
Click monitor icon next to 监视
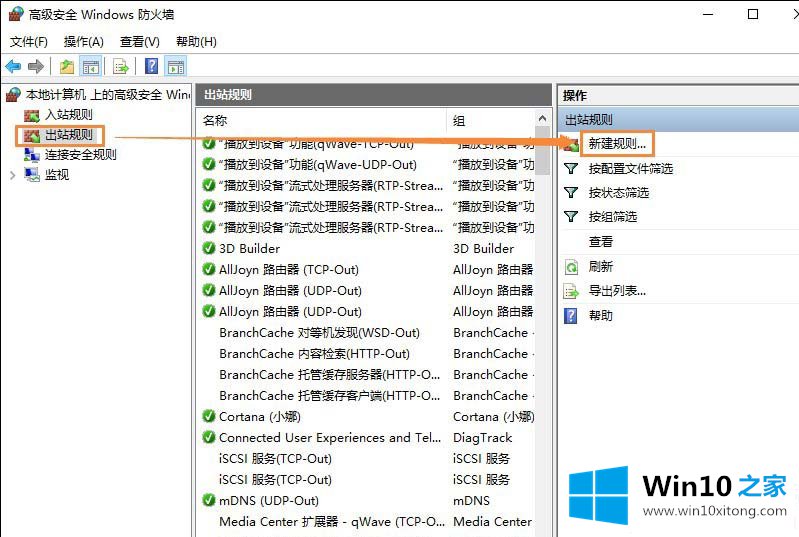[32, 175]
